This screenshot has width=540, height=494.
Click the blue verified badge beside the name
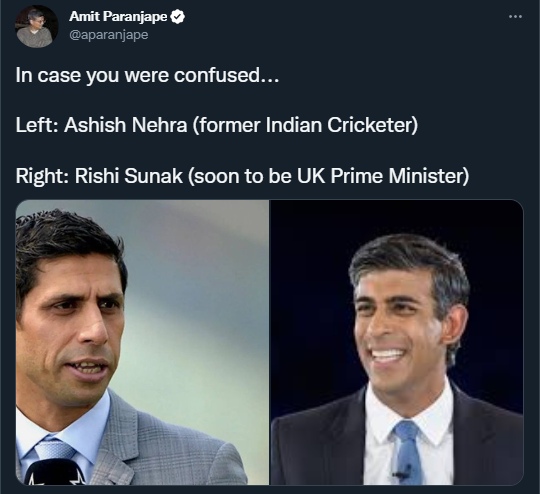178,17
